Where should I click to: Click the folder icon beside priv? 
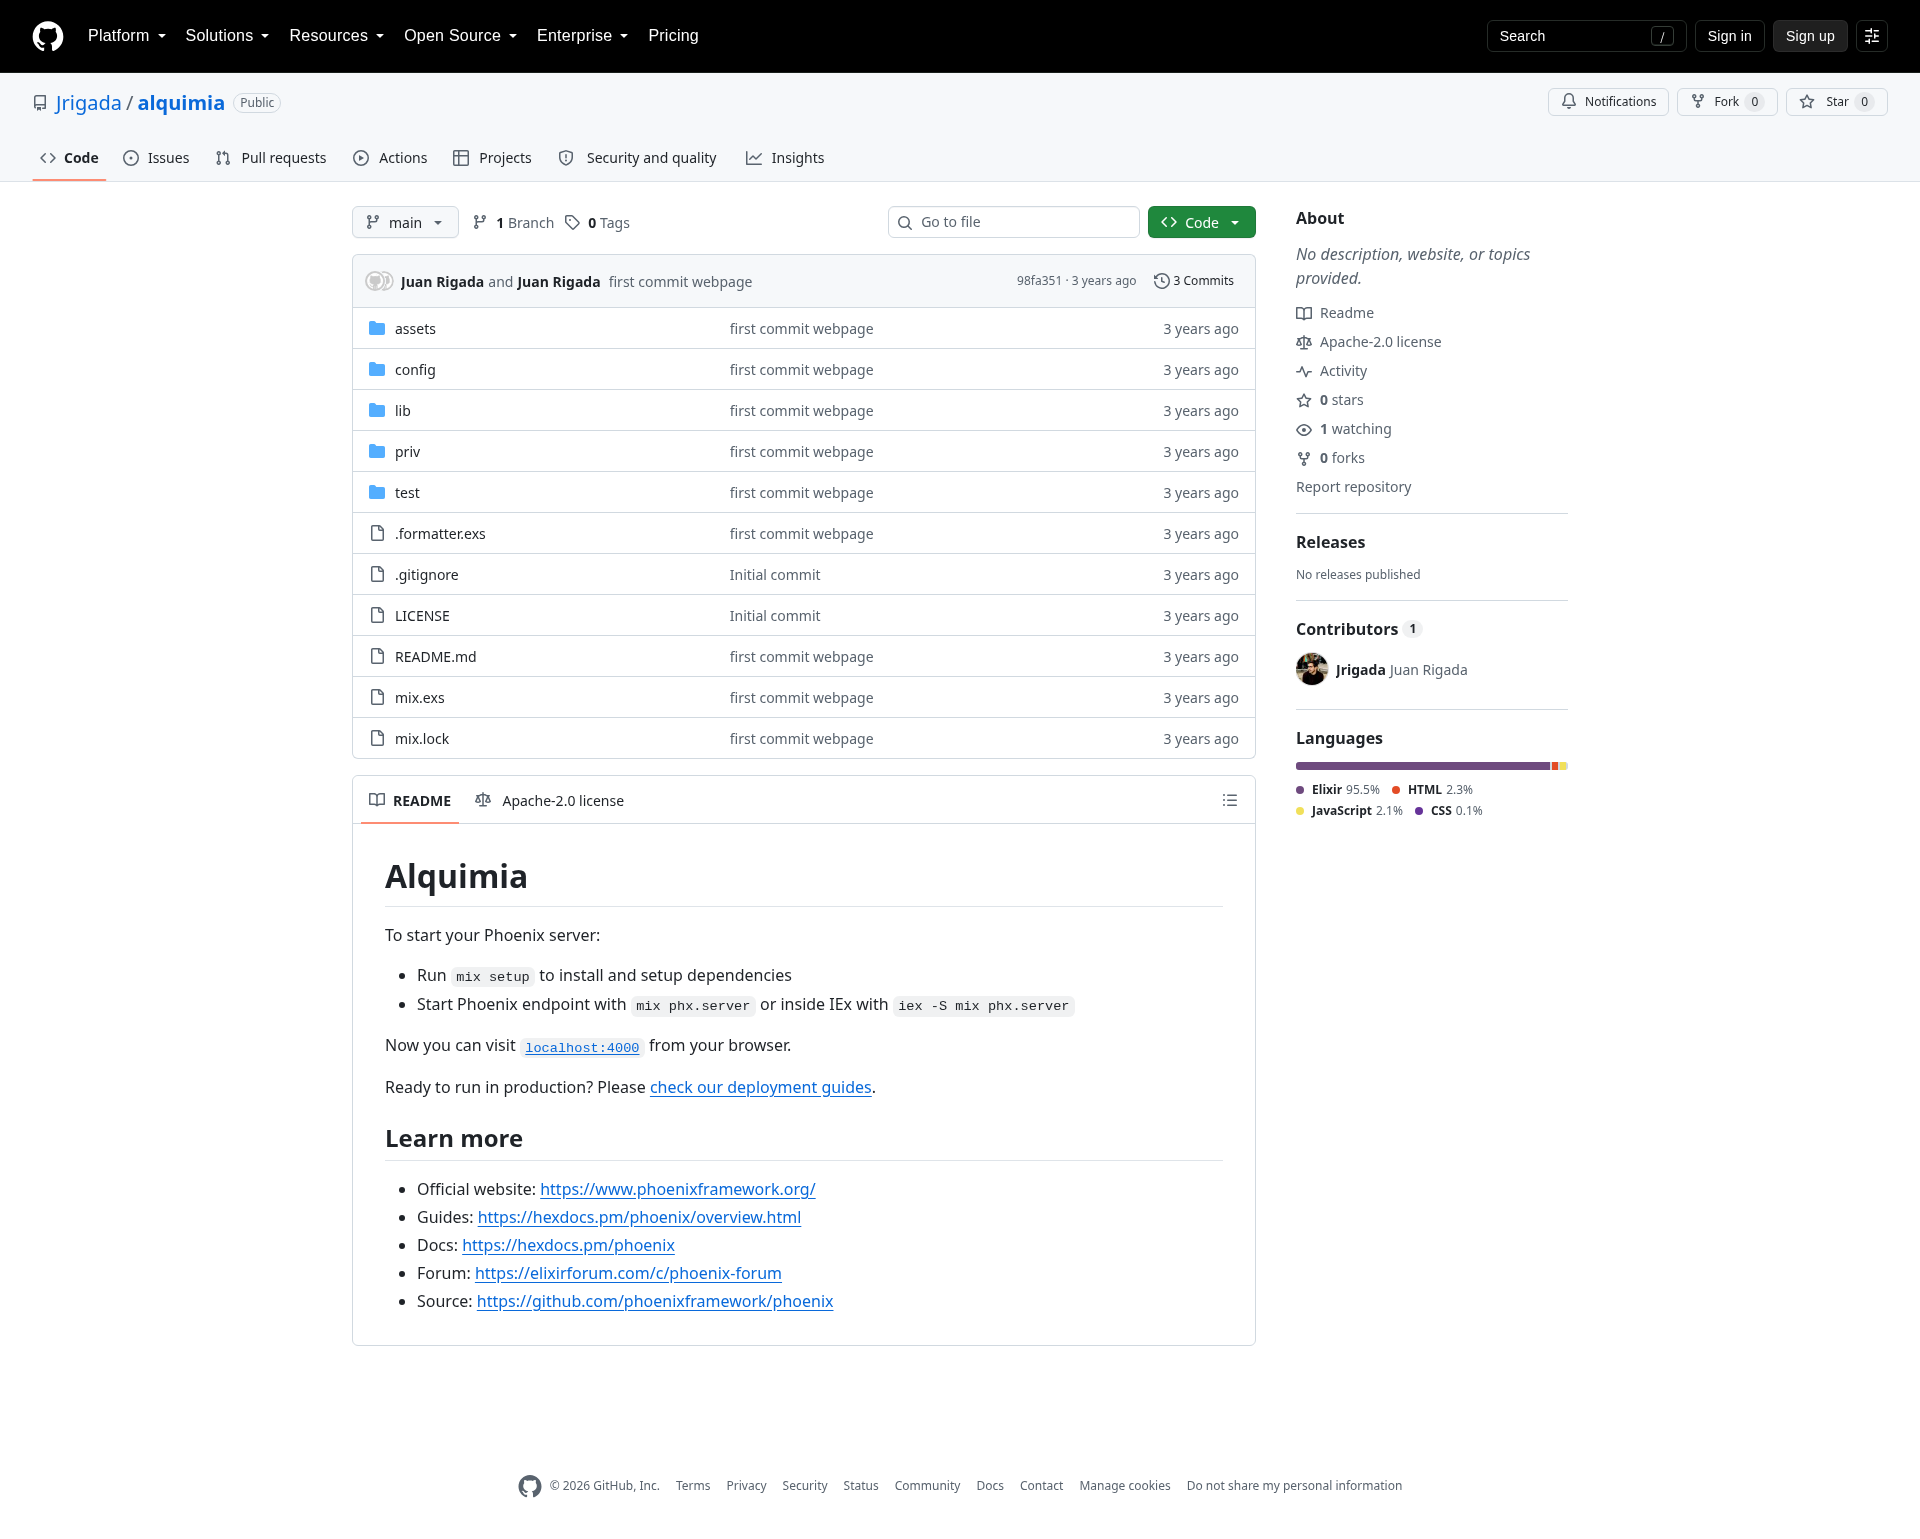(x=377, y=452)
